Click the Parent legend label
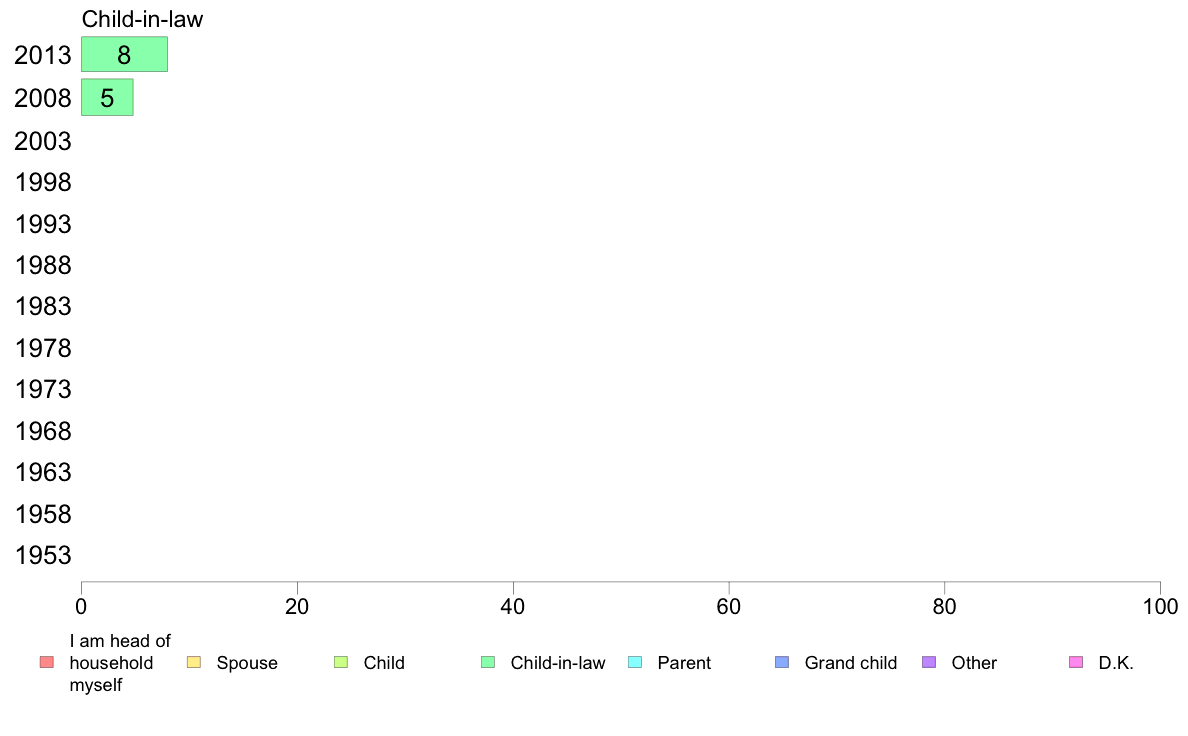This screenshot has height=736, width=1188. 684,662
